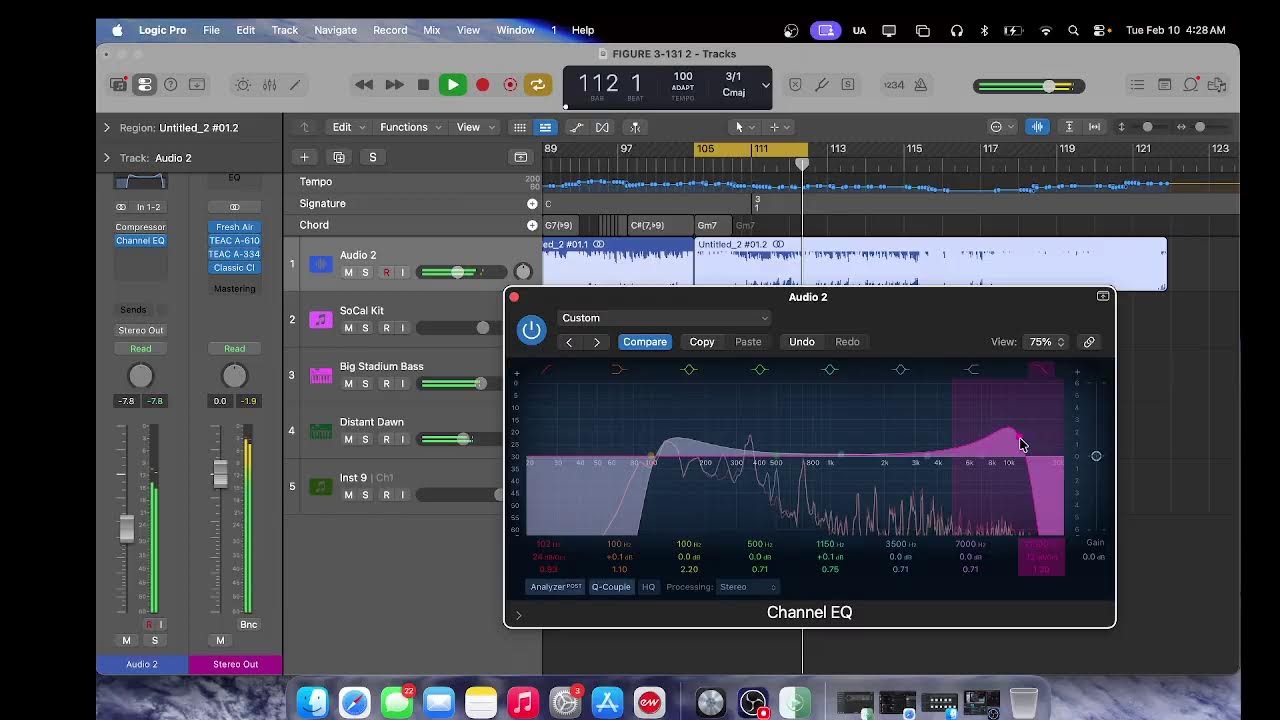
Task: Click the Compare button
Action: (x=645, y=342)
